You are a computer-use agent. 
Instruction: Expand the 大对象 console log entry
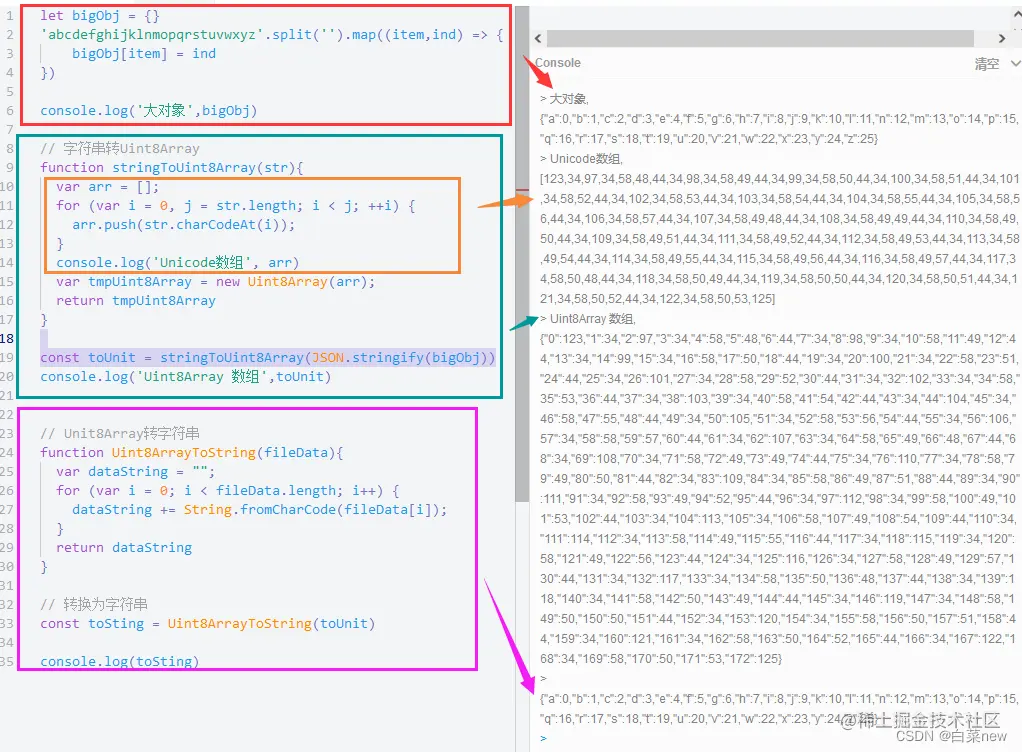pyautogui.click(x=543, y=99)
